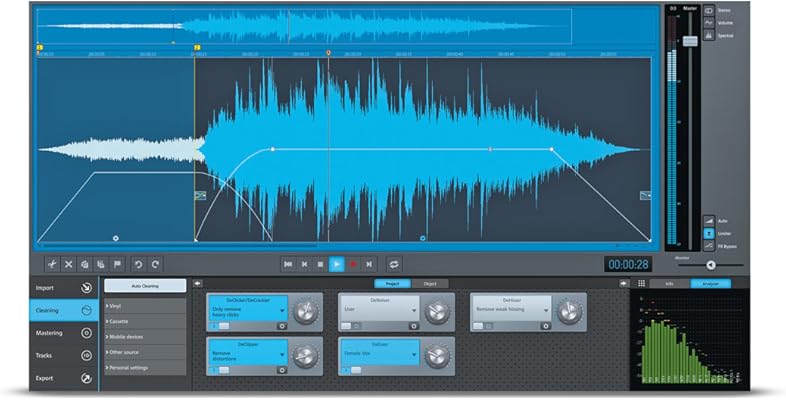Click the undo arrow icon
Image resolution: width=786 pixels, height=400 pixels.
point(138,264)
